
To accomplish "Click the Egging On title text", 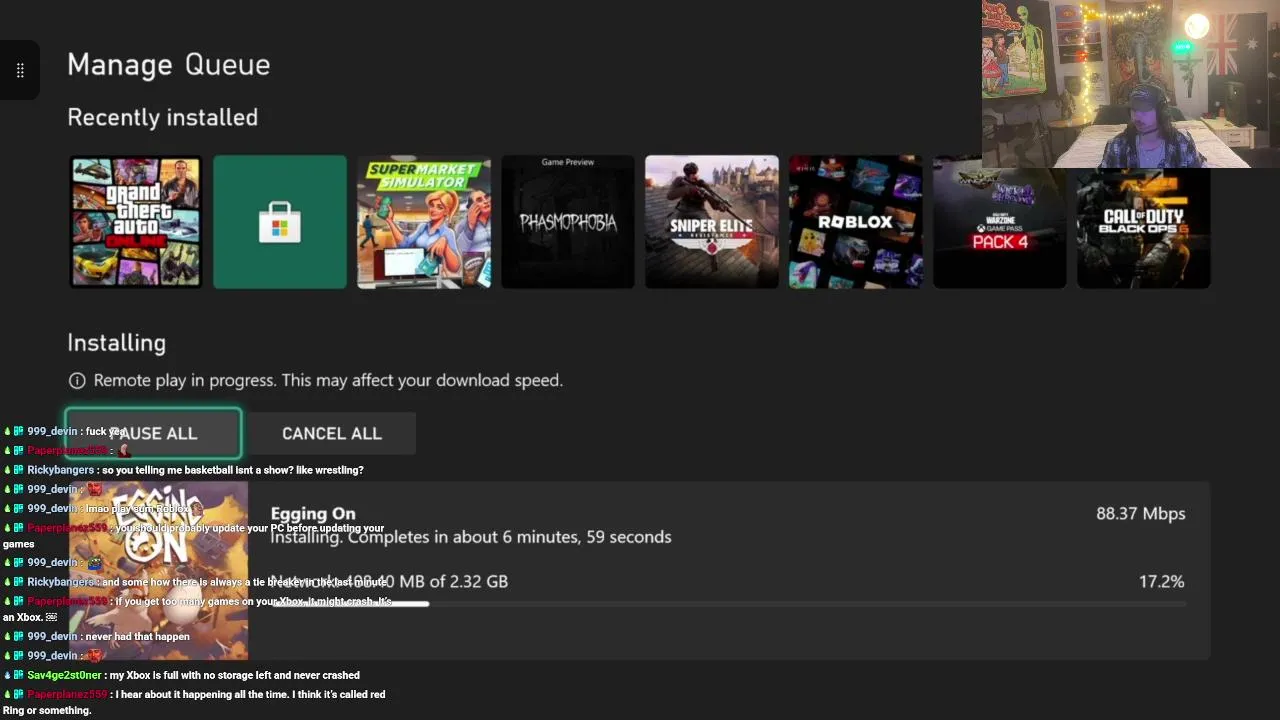I will pyautogui.click(x=313, y=513).
